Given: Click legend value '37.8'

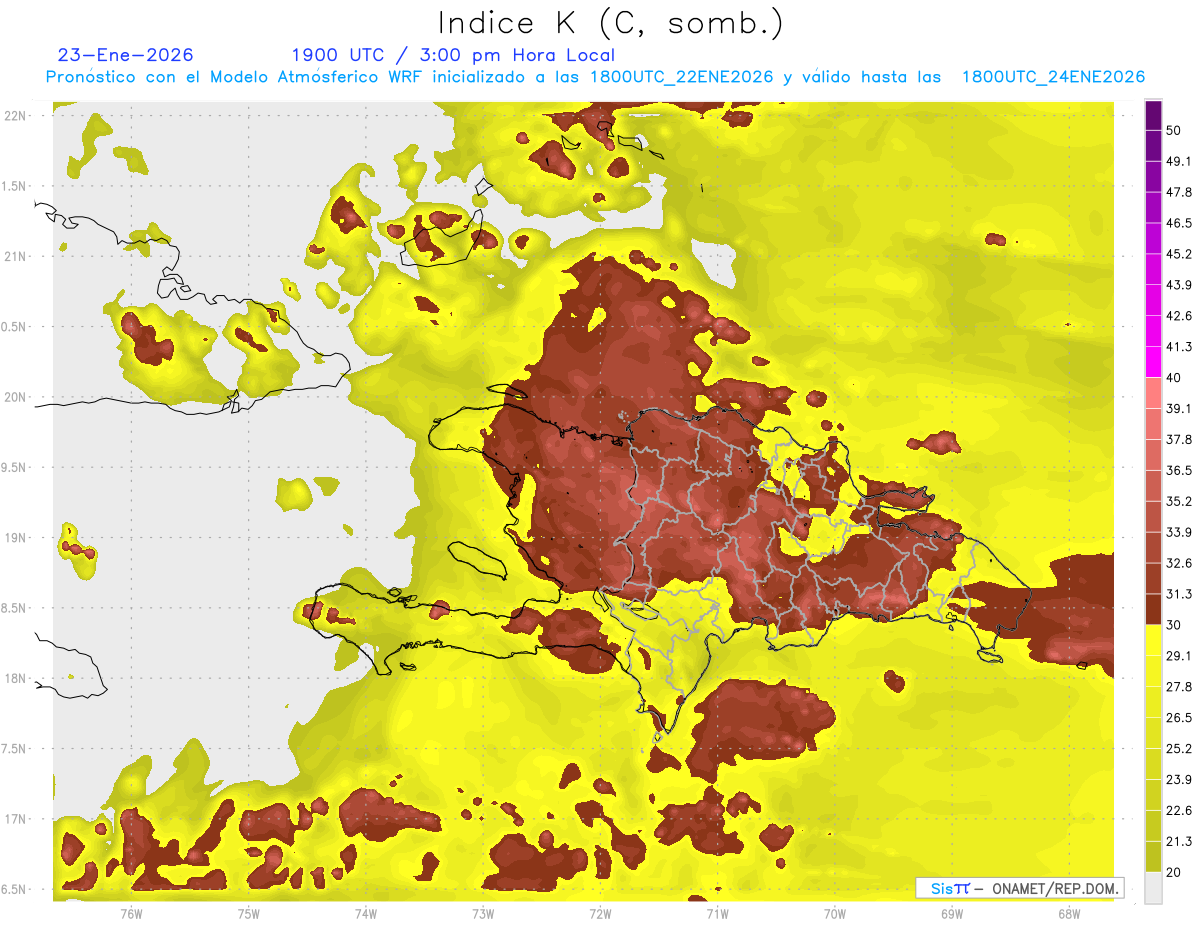Looking at the screenshot, I should coord(1179,440).
